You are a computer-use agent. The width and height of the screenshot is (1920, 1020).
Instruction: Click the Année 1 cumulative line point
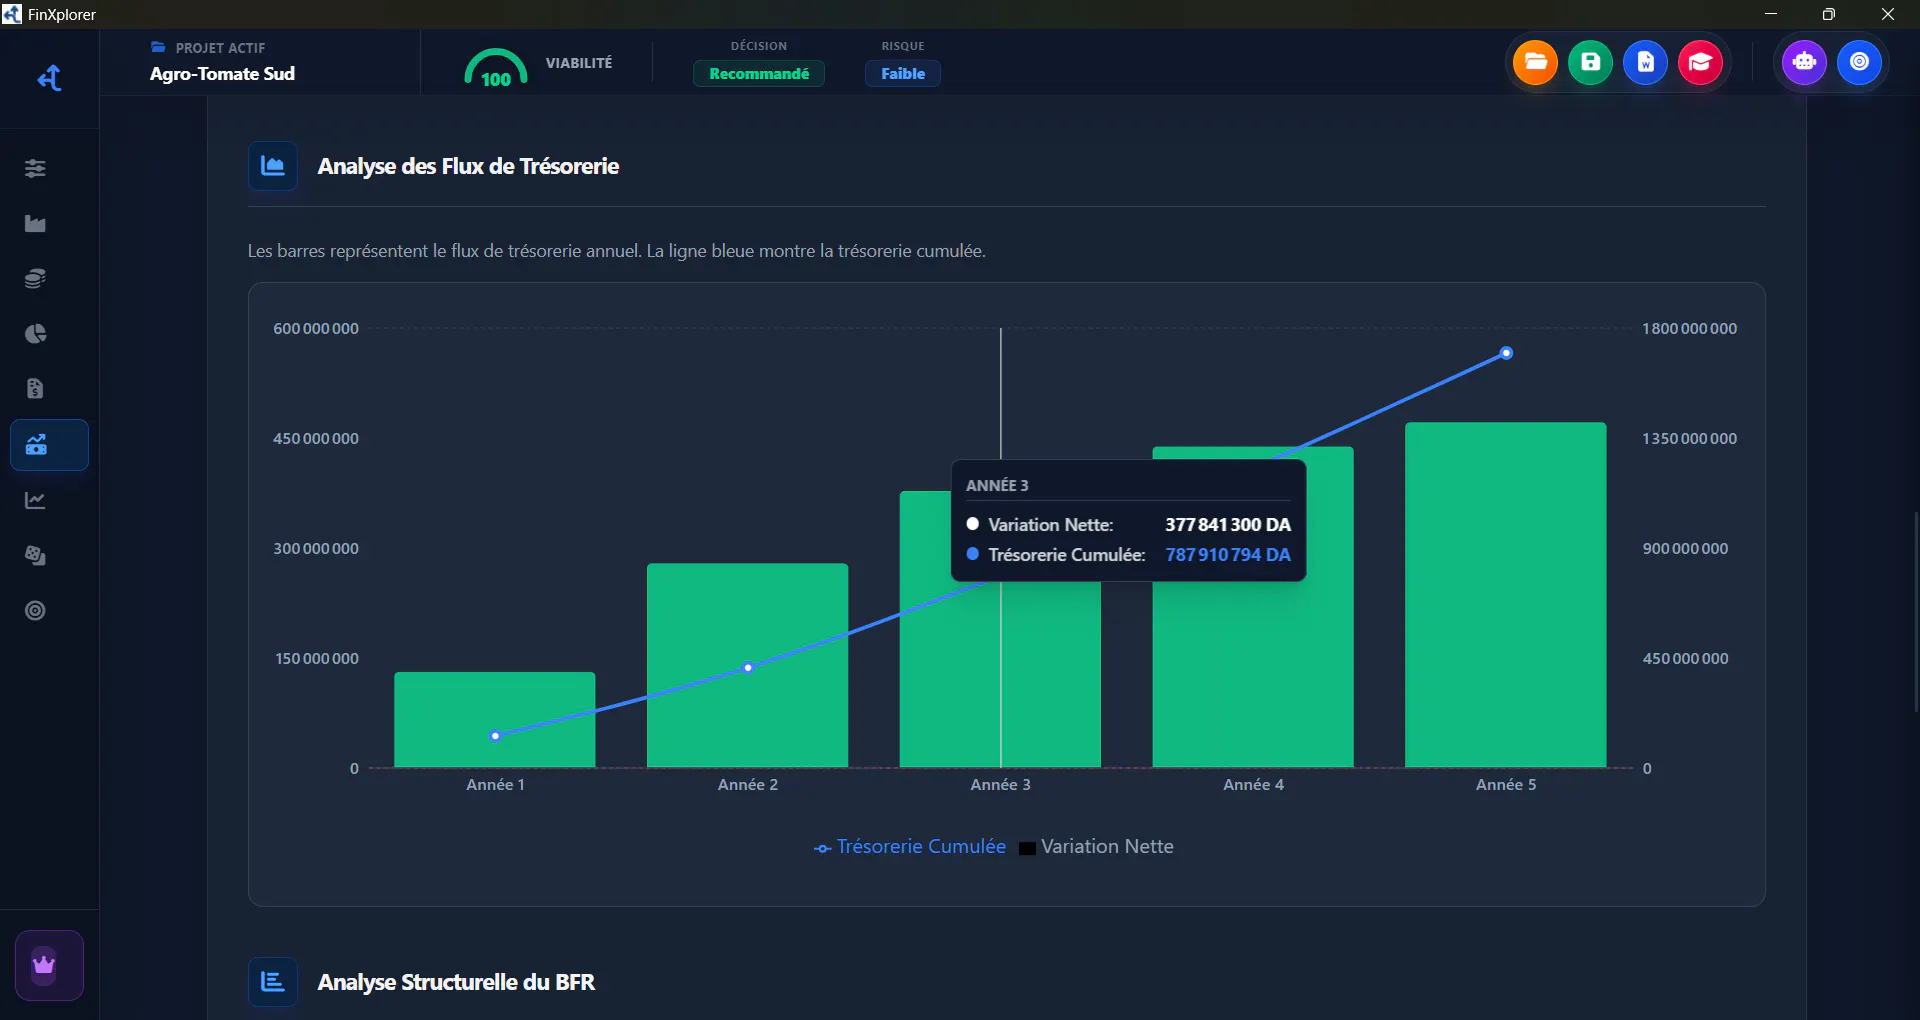(495, 736)
